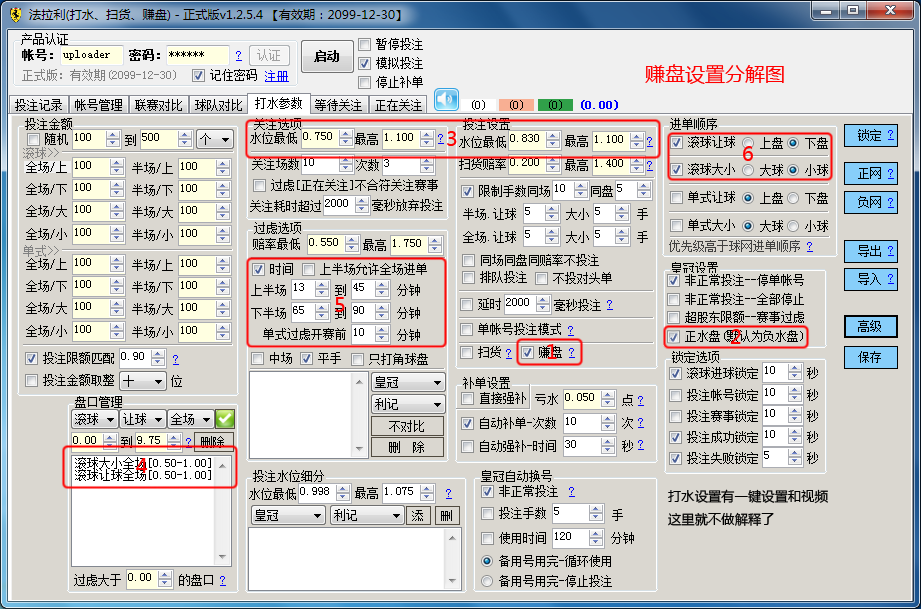Enable the 暂停投注 checkbox

pyautogui.click(x=367, y=45)
